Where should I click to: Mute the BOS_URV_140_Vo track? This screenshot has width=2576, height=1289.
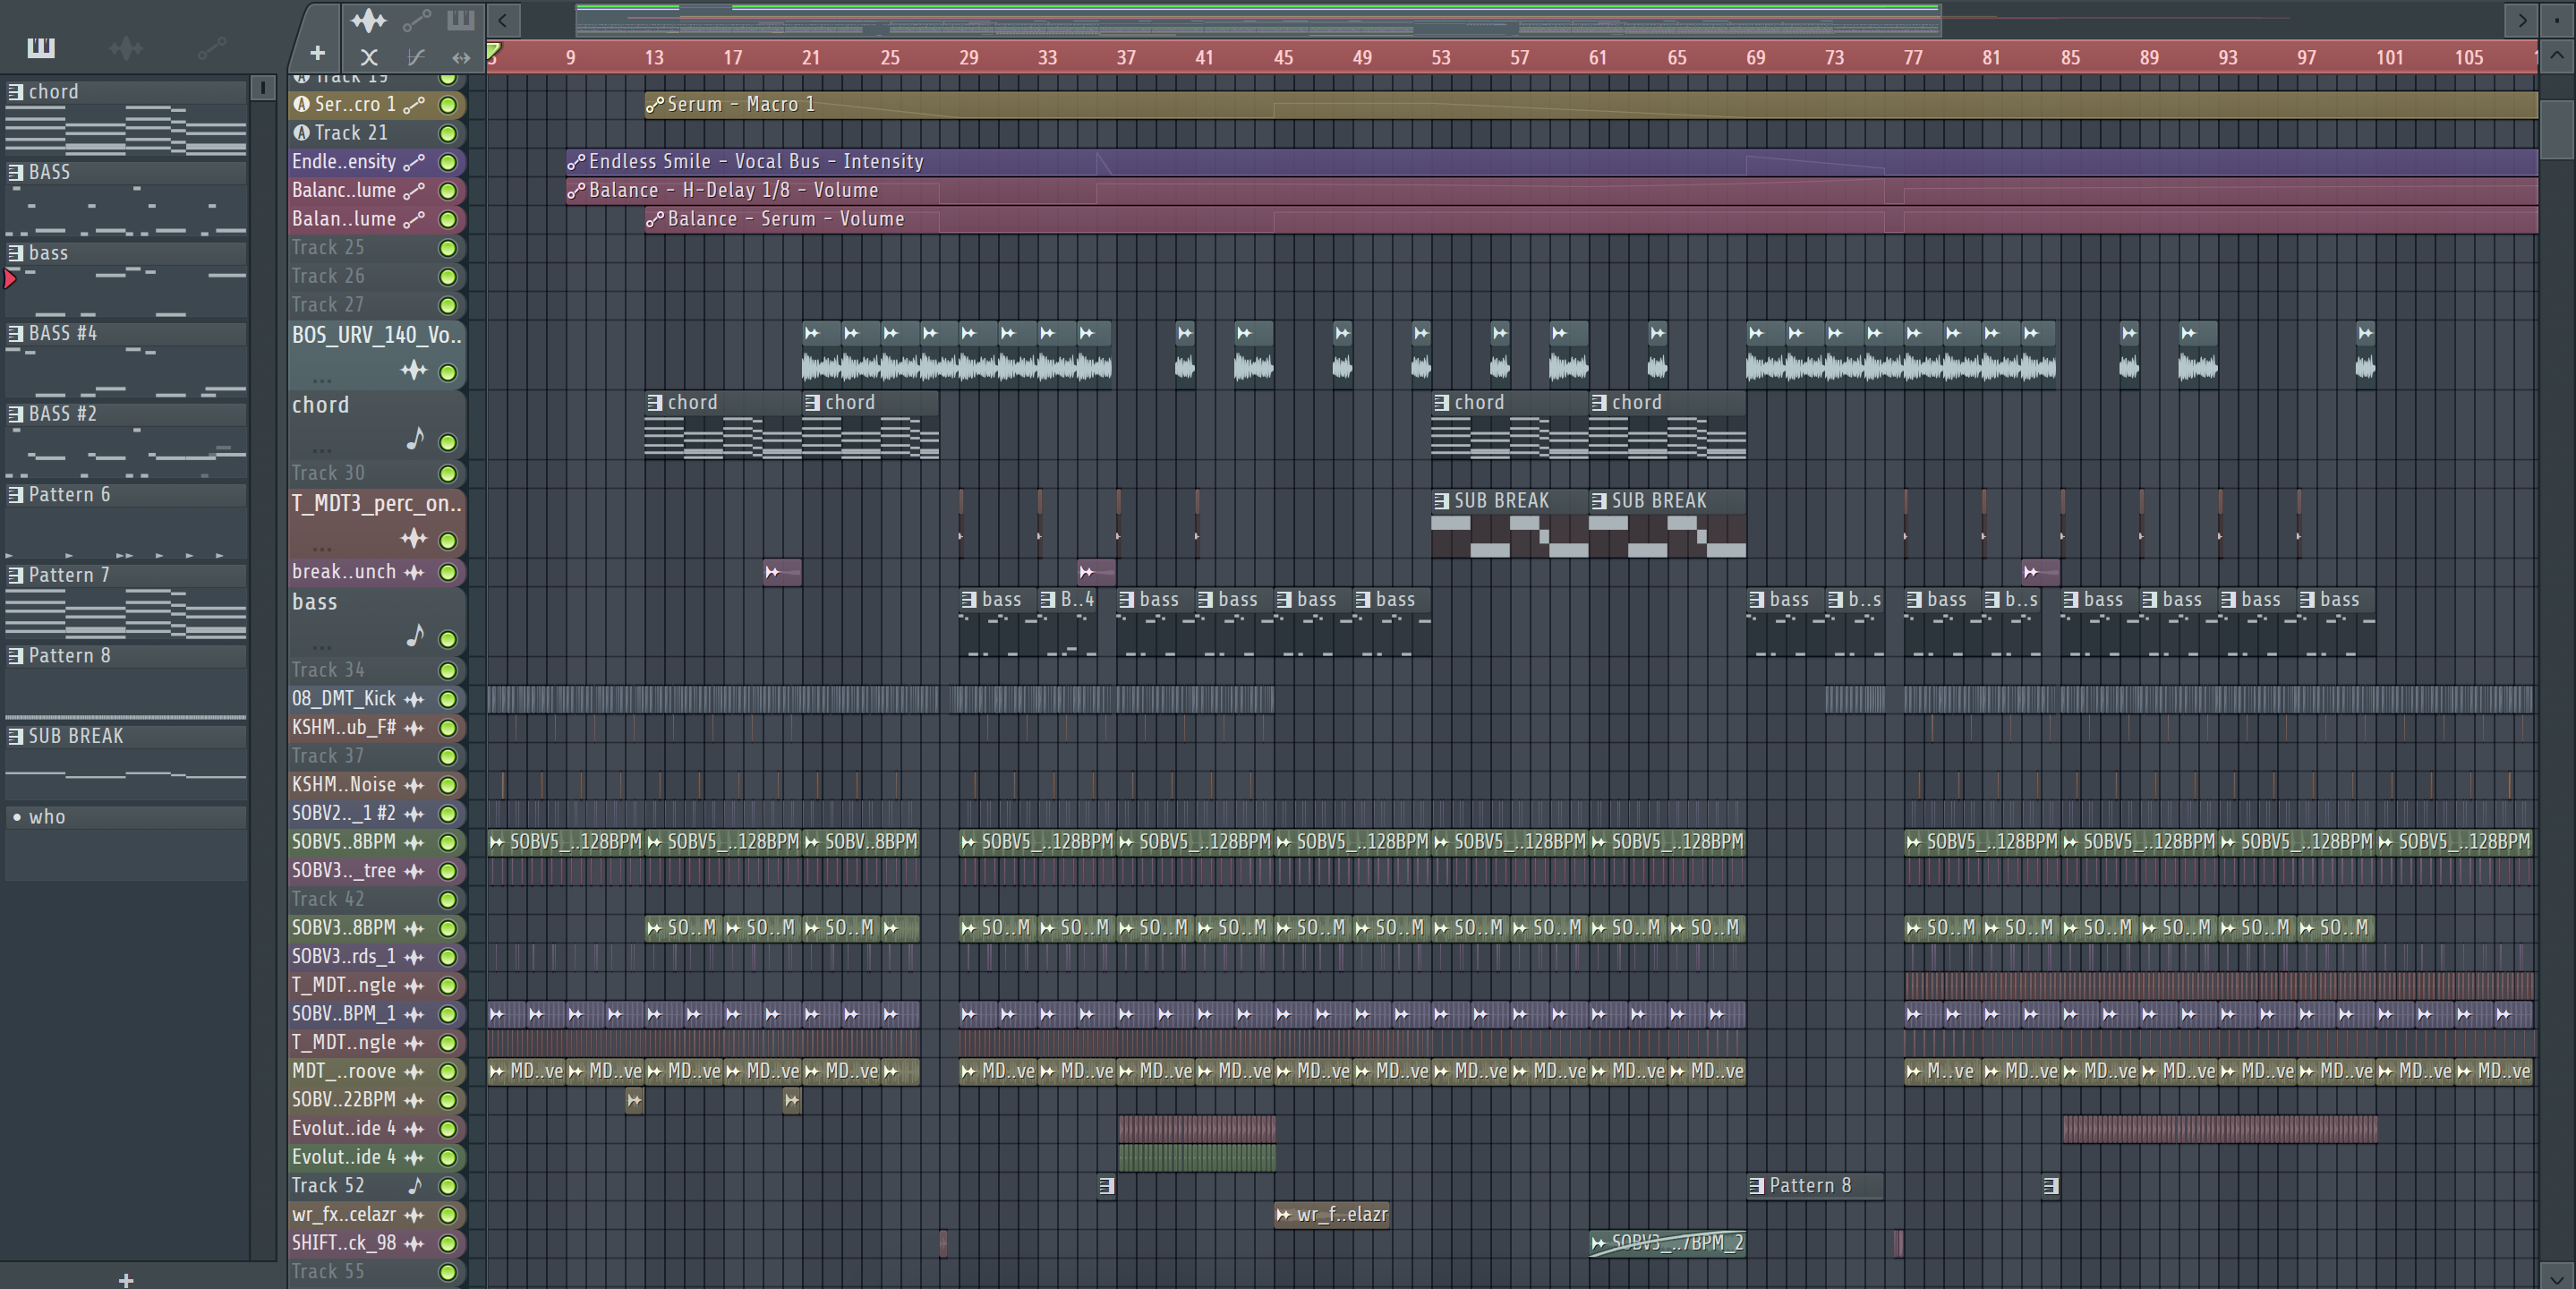coord(448,372)
